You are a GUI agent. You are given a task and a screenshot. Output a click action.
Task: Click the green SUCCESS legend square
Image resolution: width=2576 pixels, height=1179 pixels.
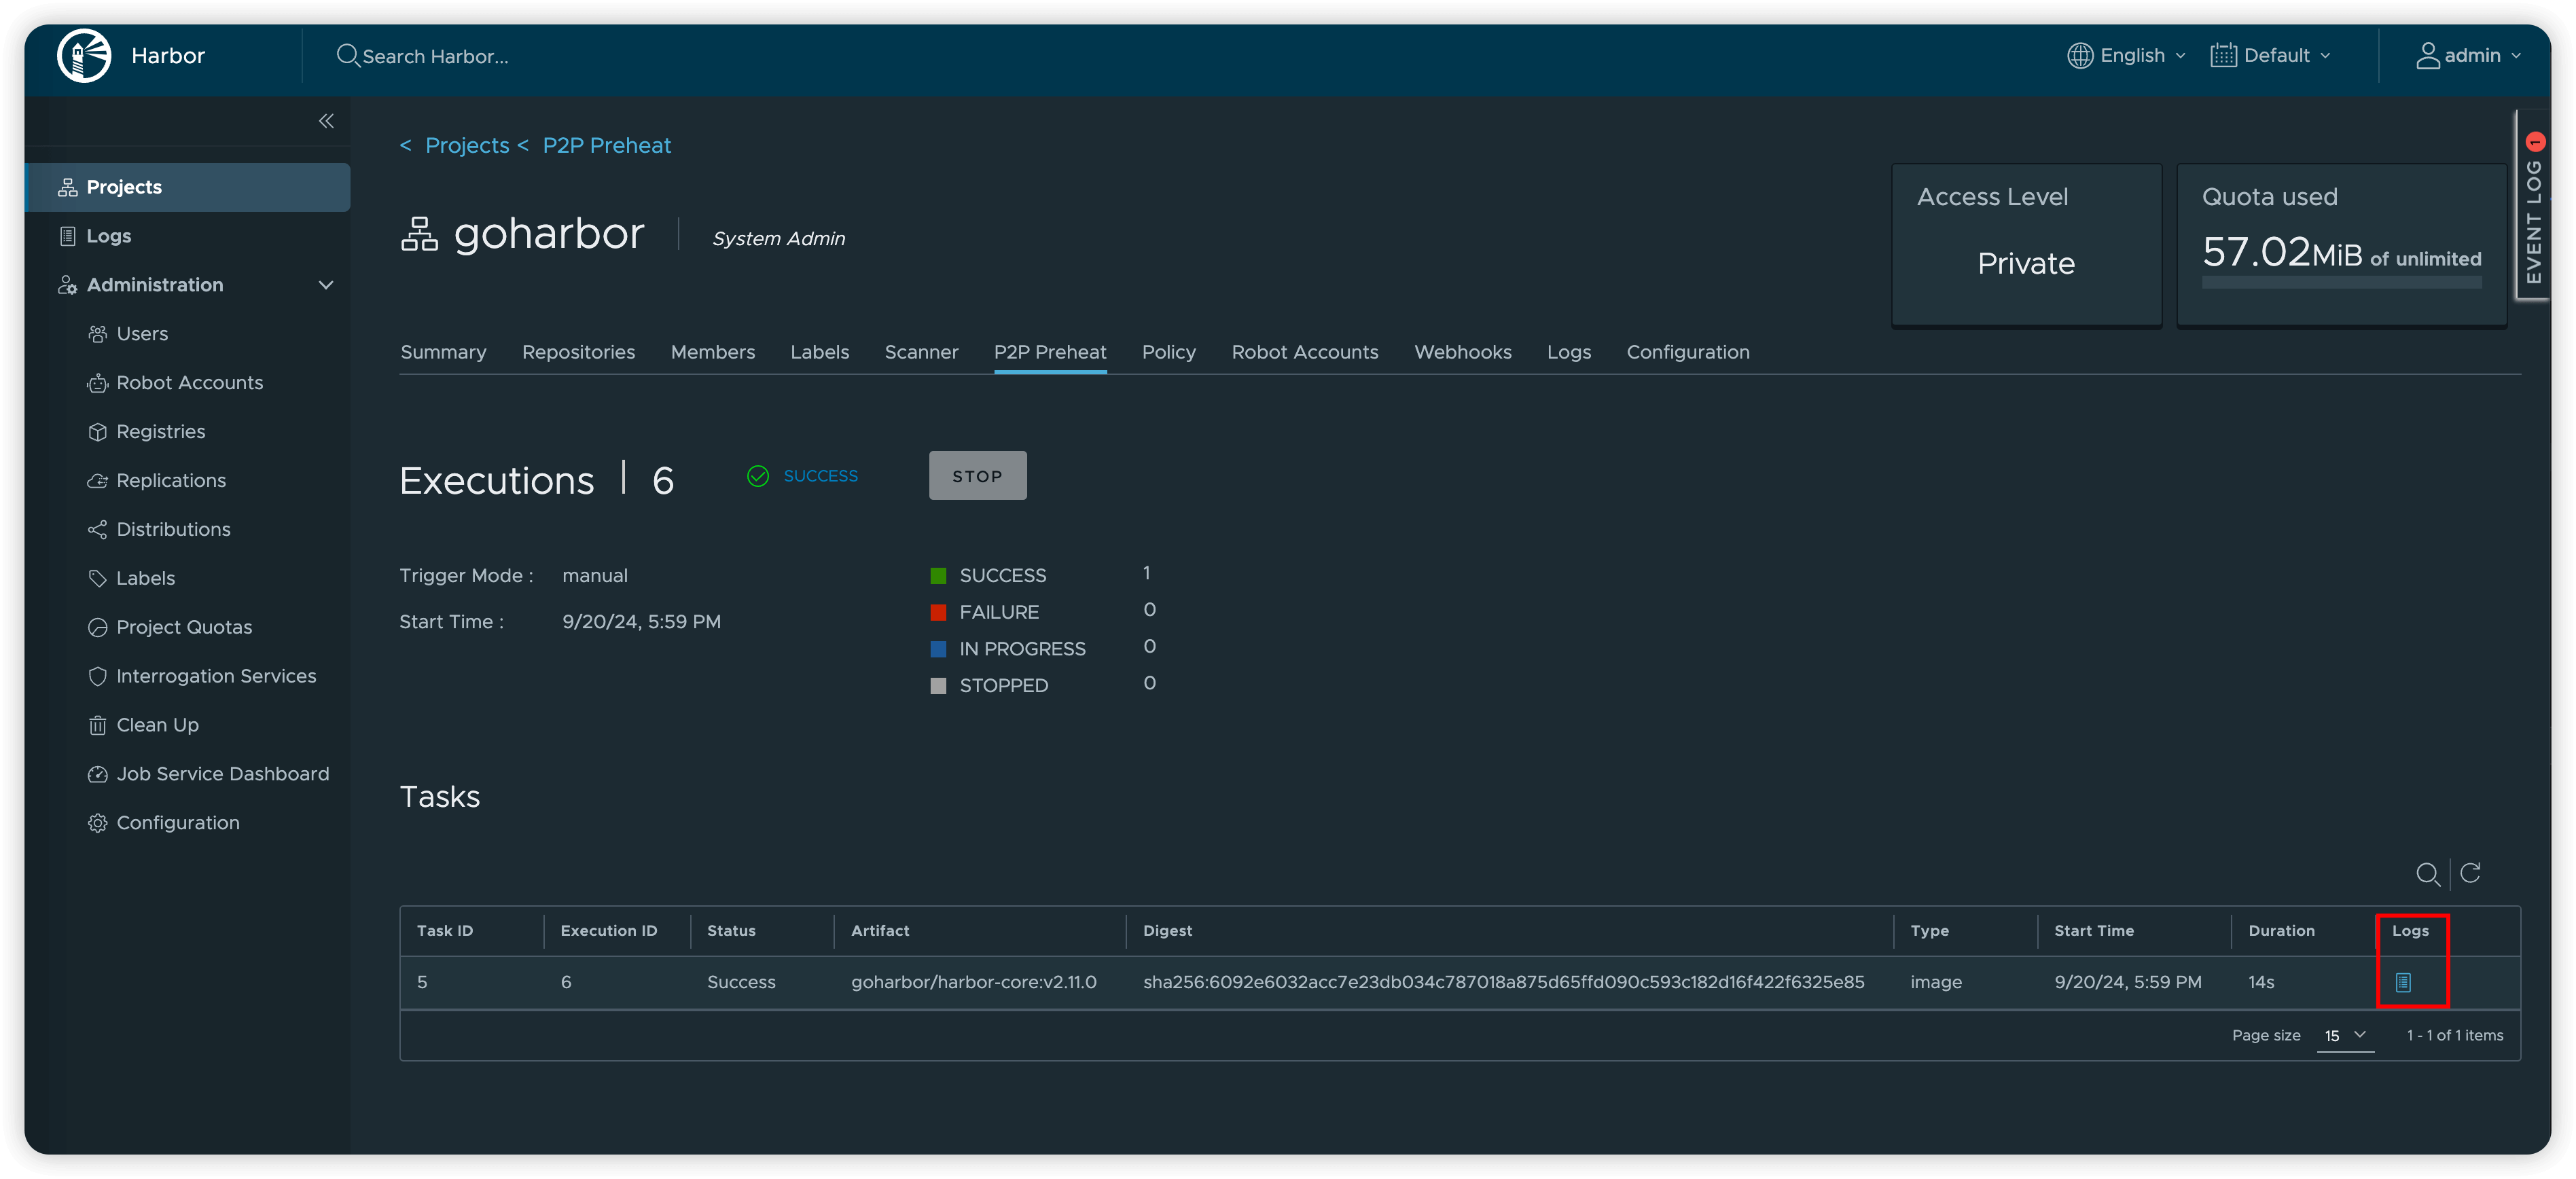click(x=938, y=576)
